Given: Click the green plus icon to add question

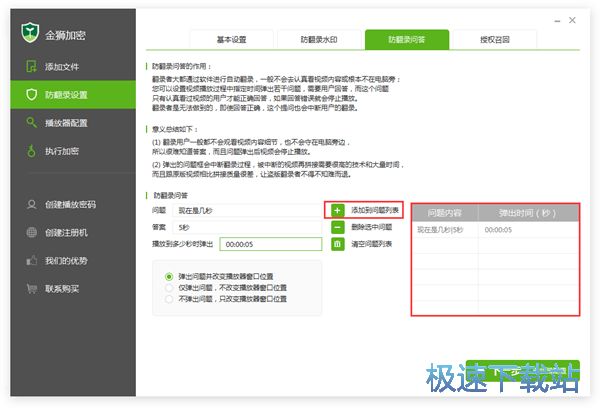Looking at the screenshot, I should click(337, 210).
